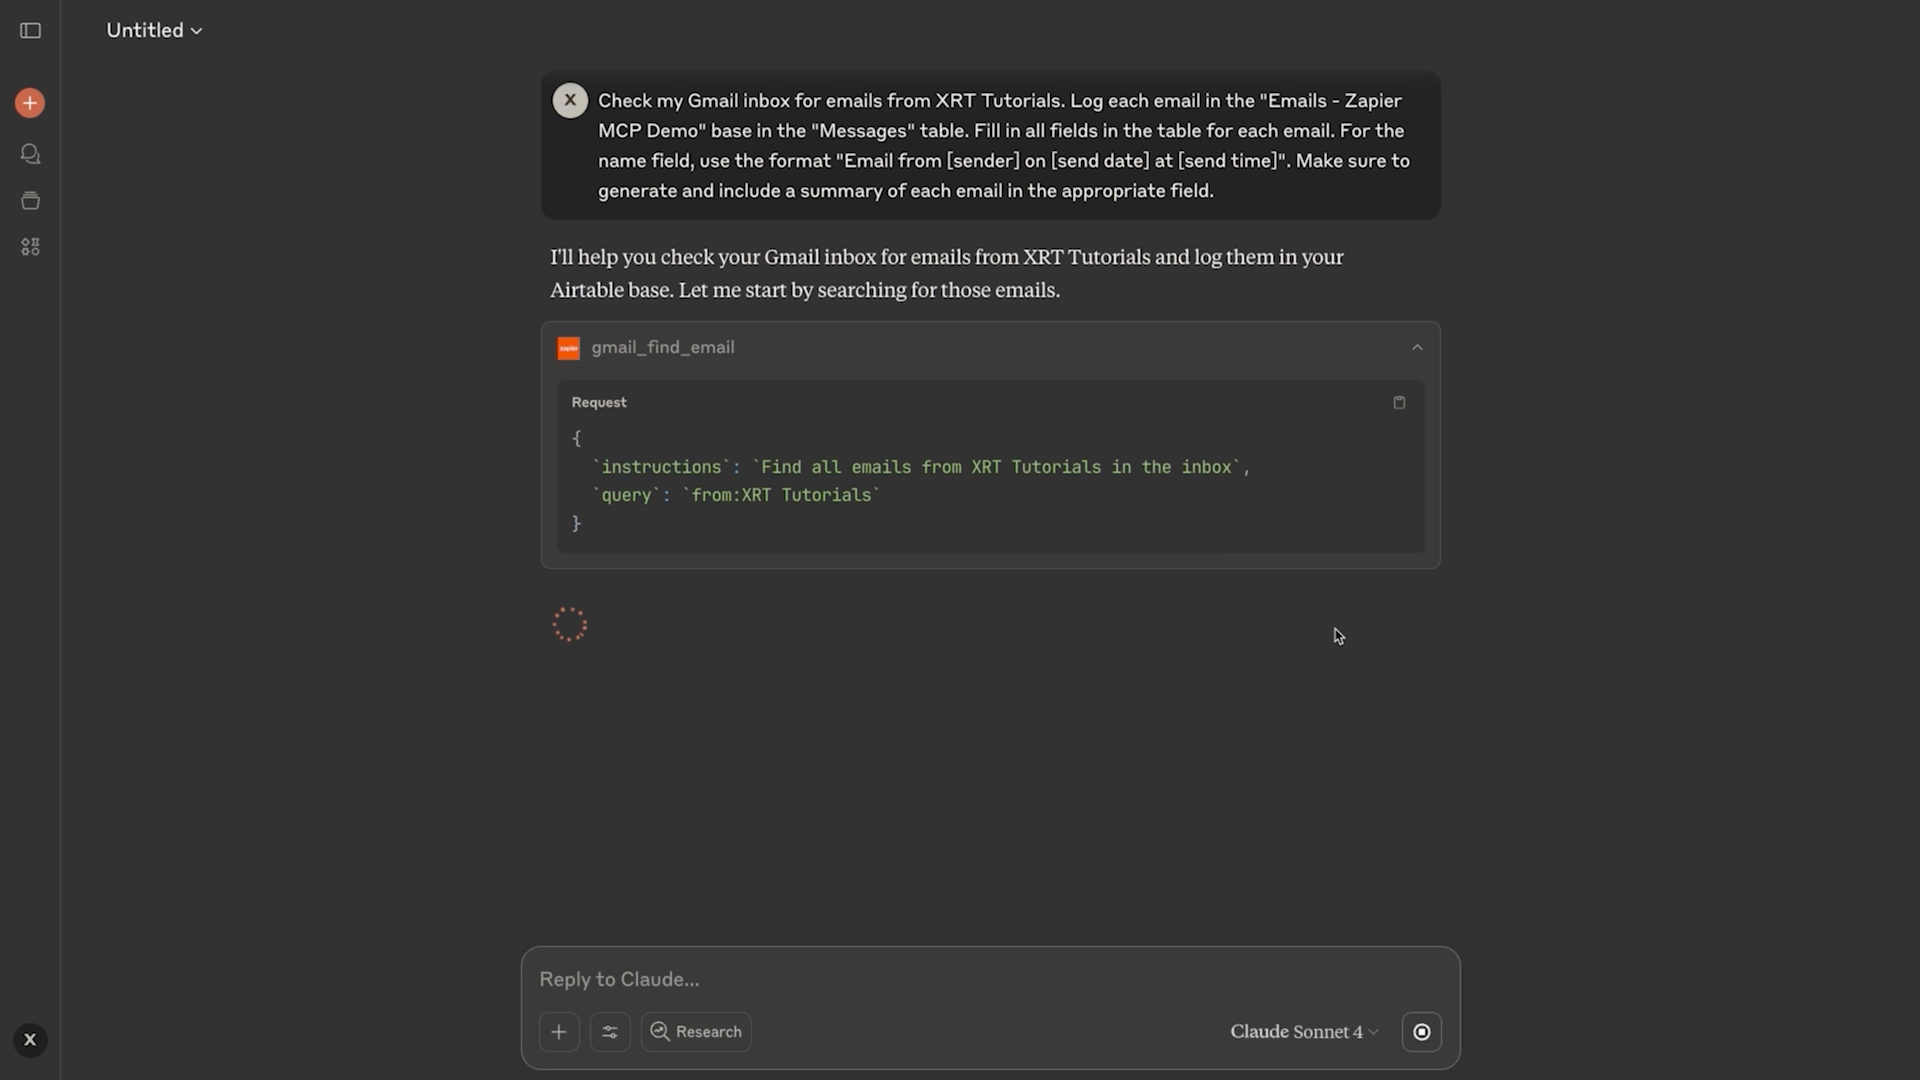
Task: Enable Research mode
Action: click(696, 1031)
